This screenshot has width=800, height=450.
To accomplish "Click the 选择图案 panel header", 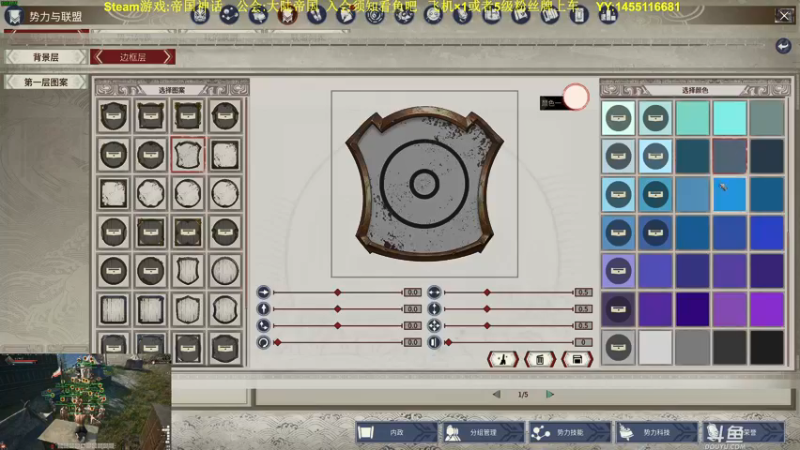I will [171, 90].
